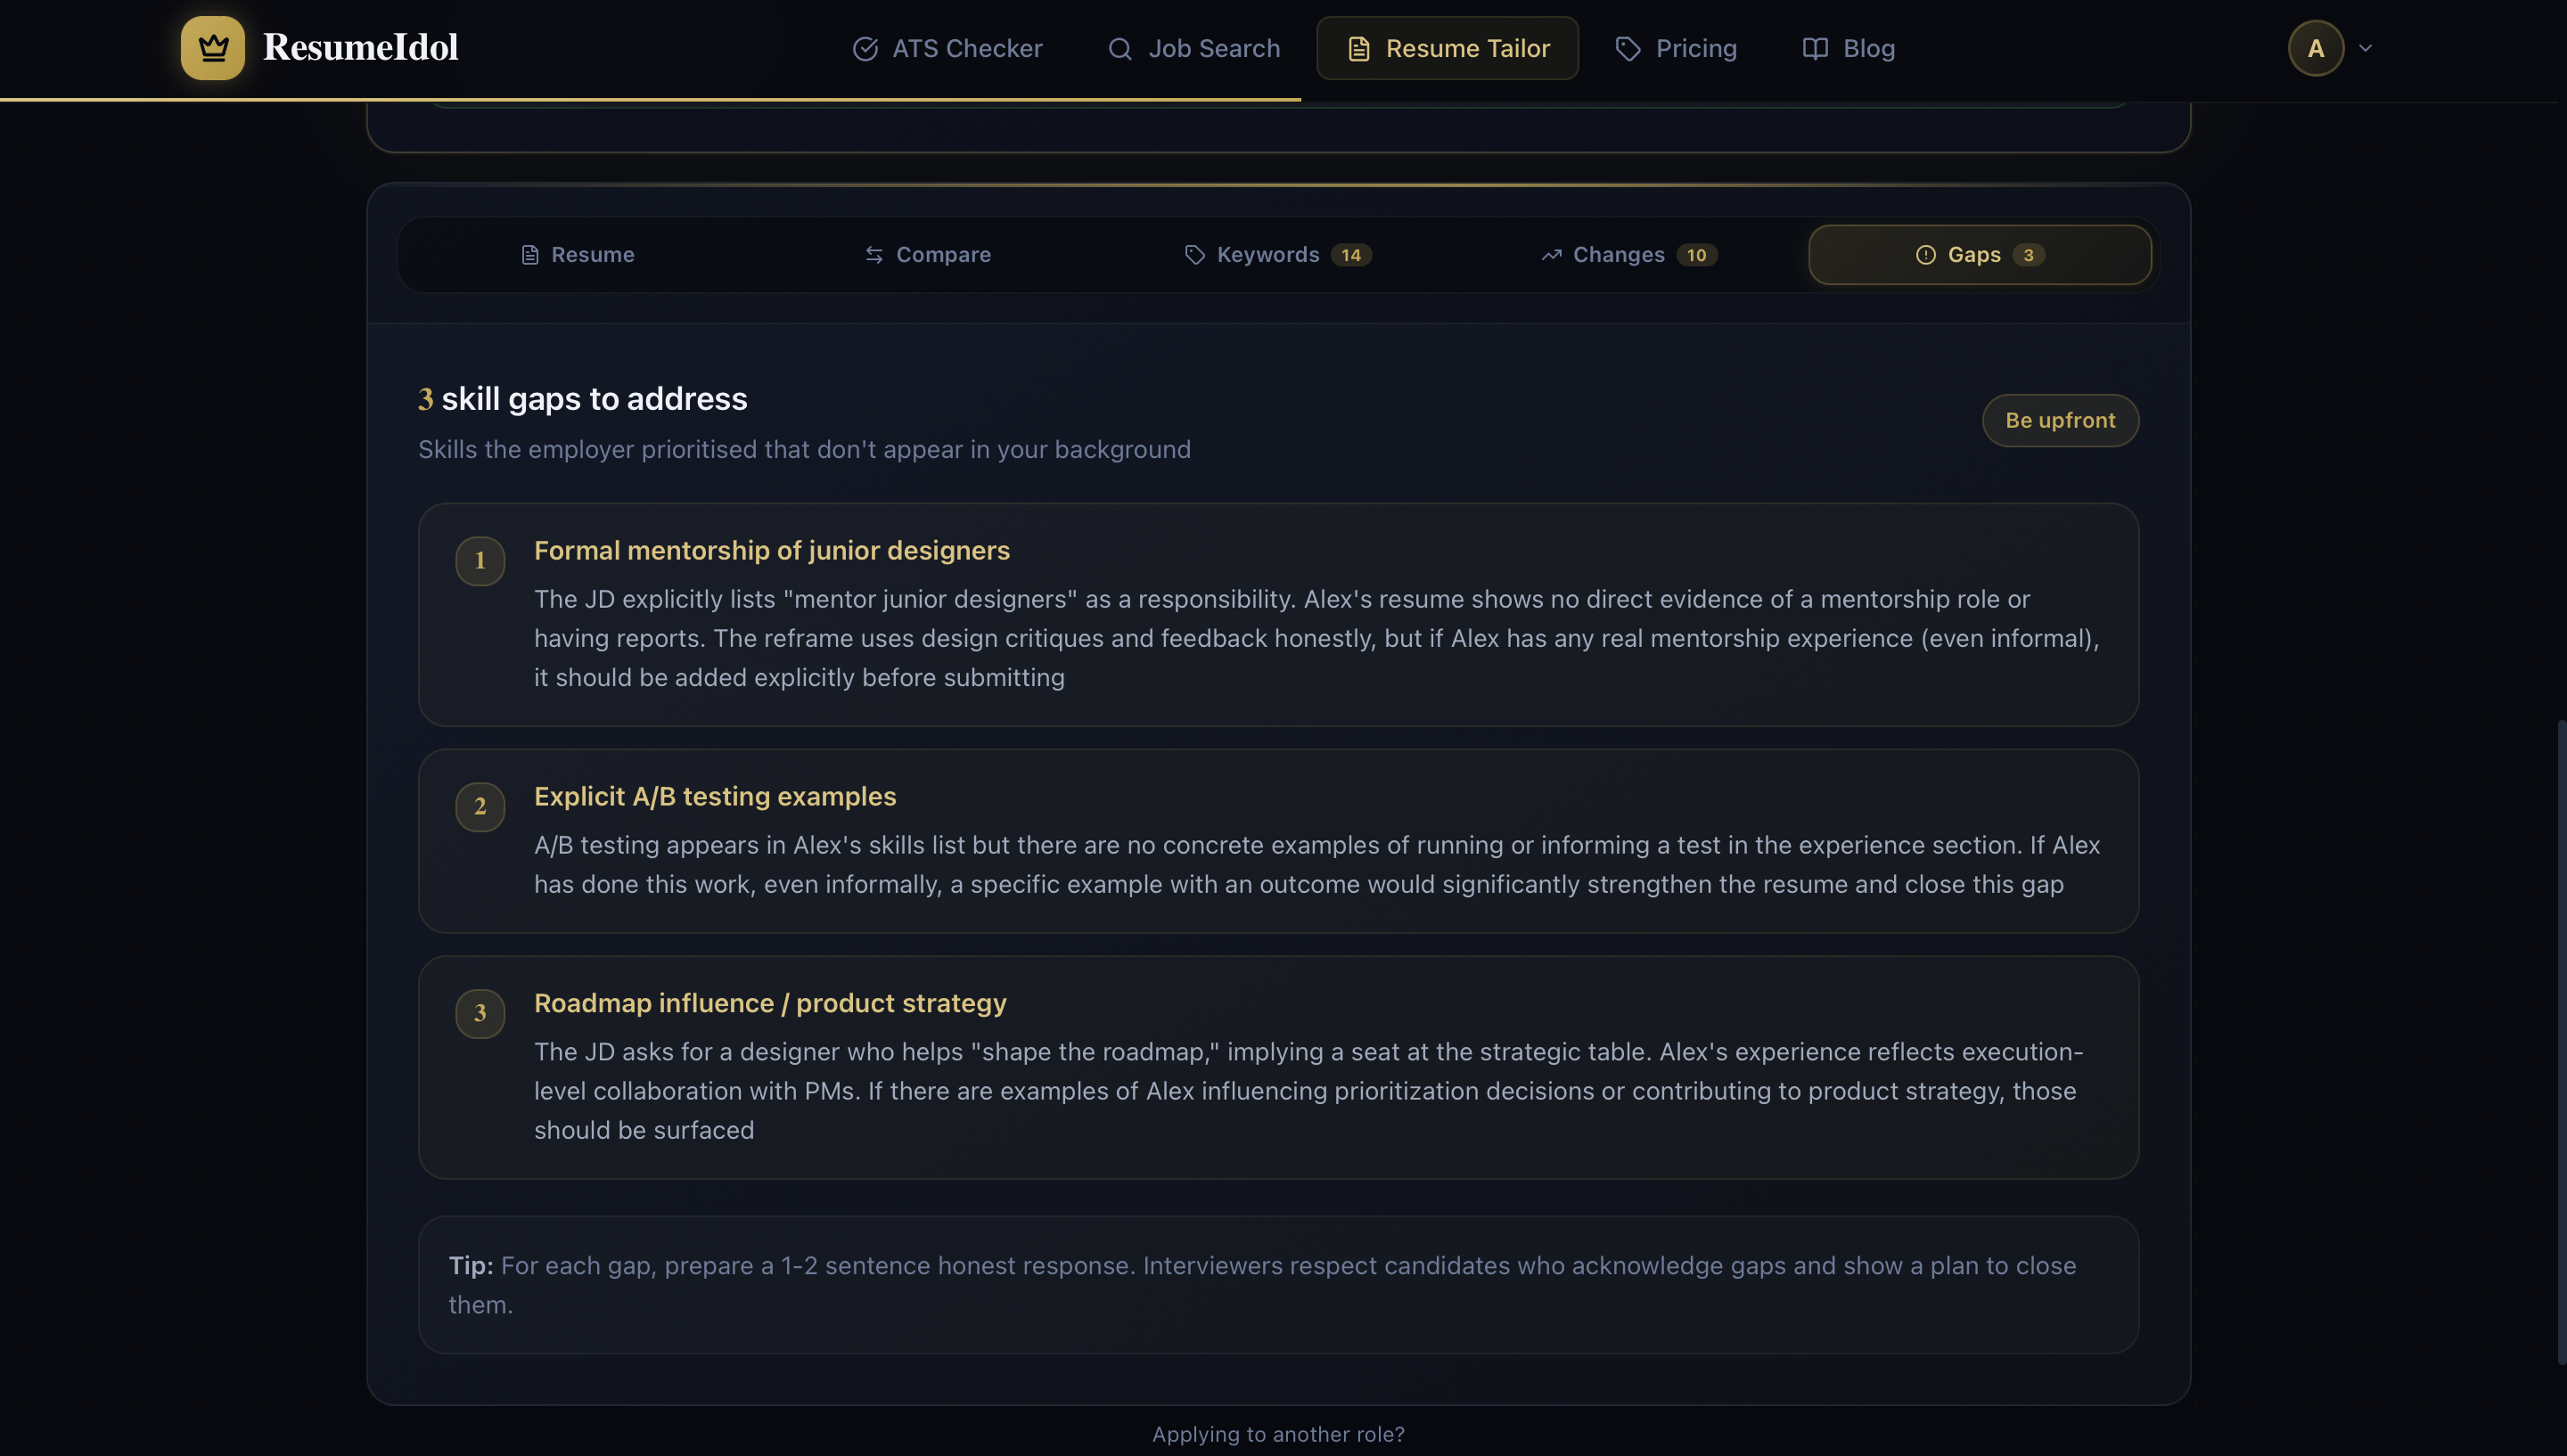The width and height of the screenshot is (2567, 1456).
Task: Click the Resume Tailor document icon
Action: (1358, 48)
